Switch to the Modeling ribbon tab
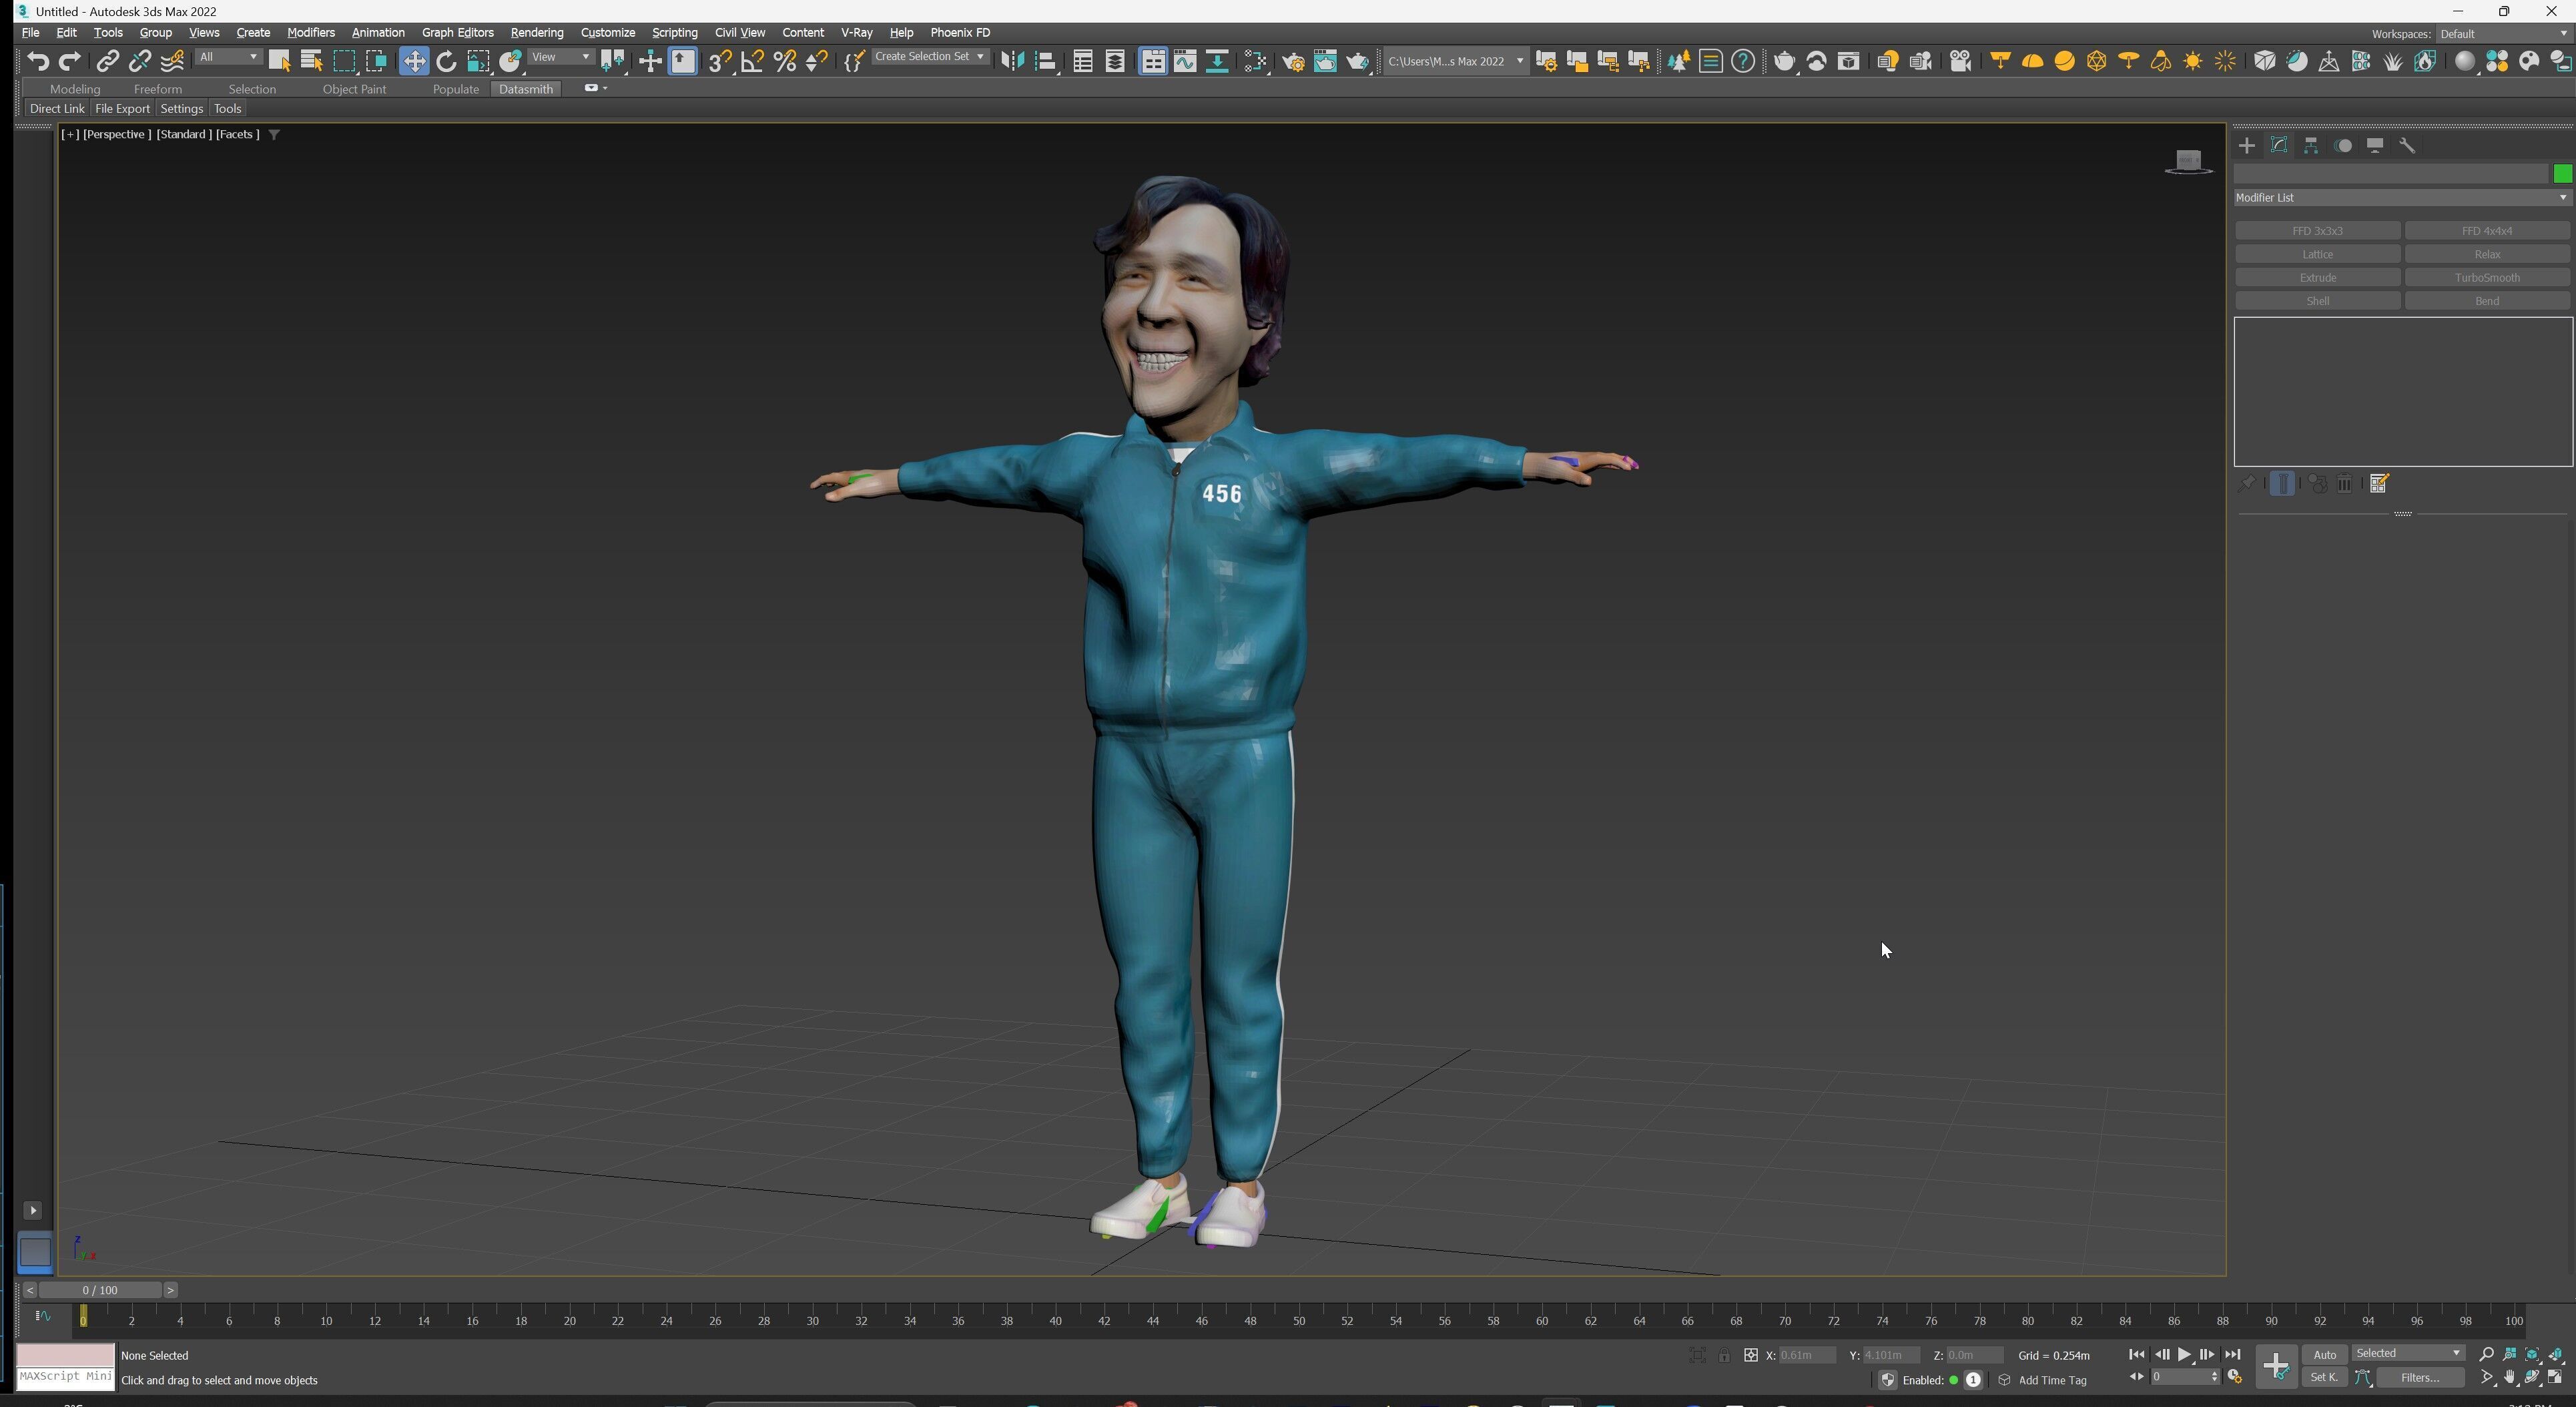Image resolution: width=2576 pixels, height=1407 pixels. 75,89
